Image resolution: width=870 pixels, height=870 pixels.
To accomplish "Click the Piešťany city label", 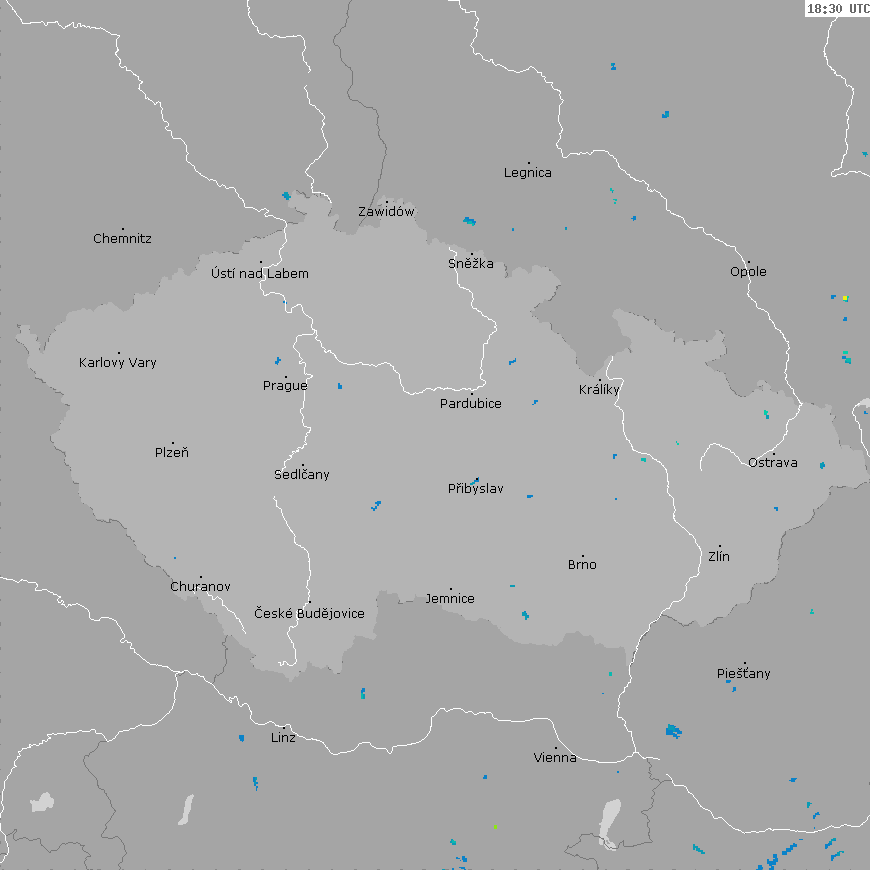I will click(x=744, y=674).
